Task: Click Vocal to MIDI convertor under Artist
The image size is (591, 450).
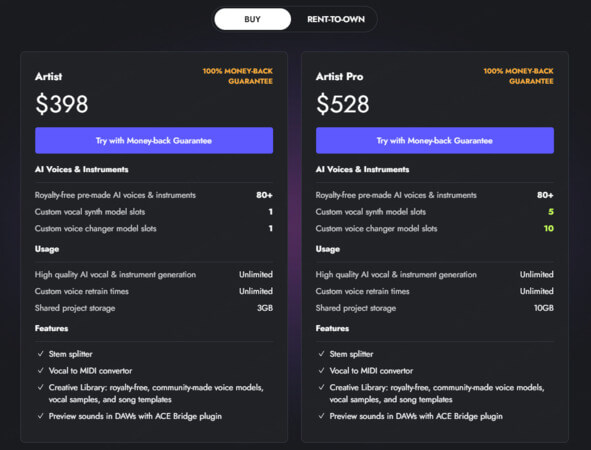Action: [x=90, y=371]
